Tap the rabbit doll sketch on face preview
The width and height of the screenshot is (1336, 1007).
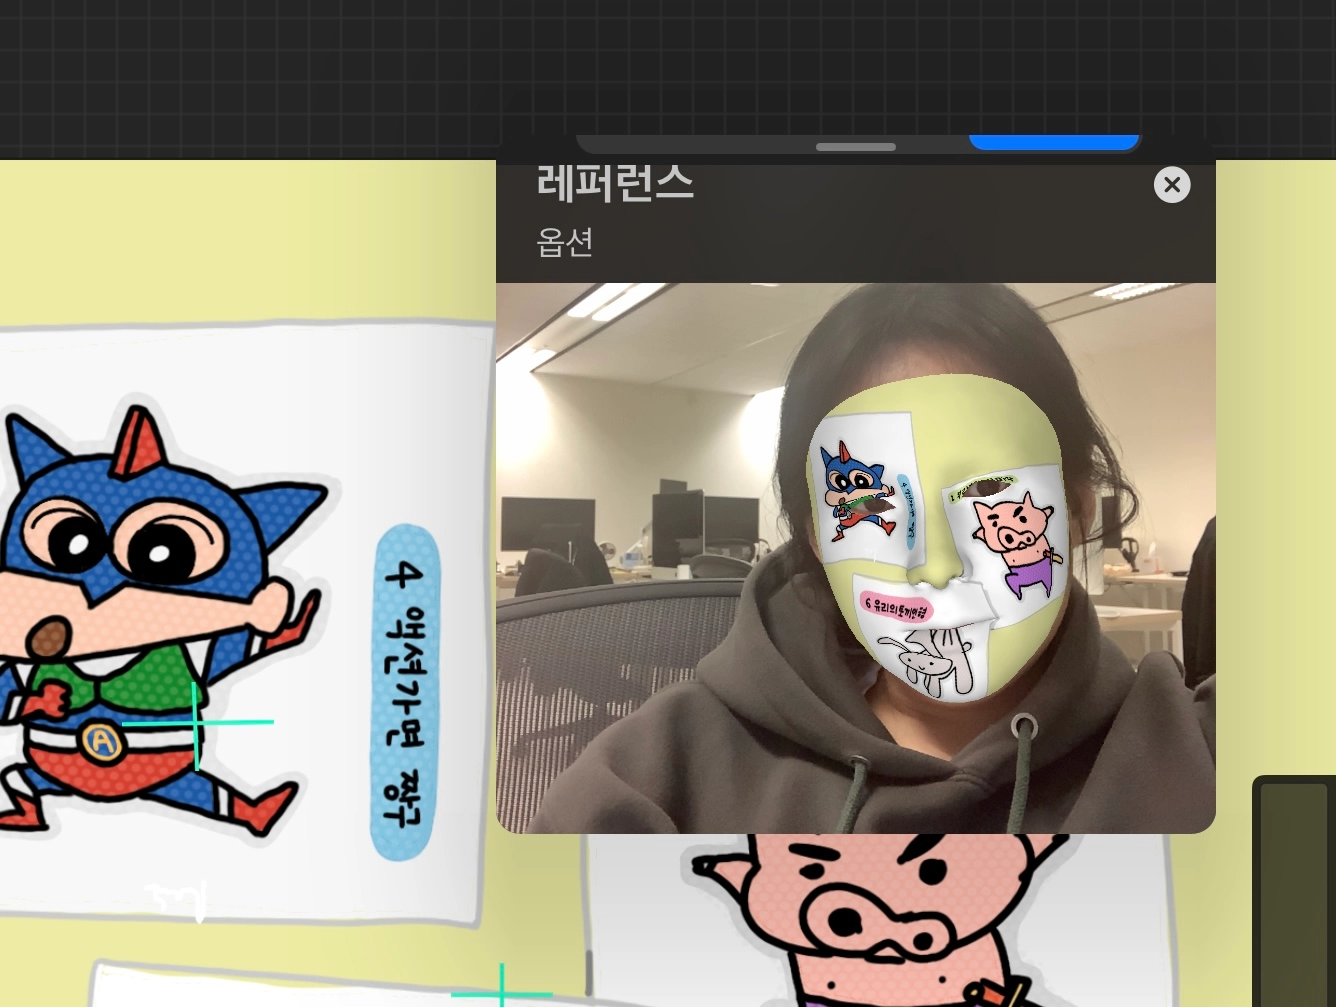click(x=935, y=662)
